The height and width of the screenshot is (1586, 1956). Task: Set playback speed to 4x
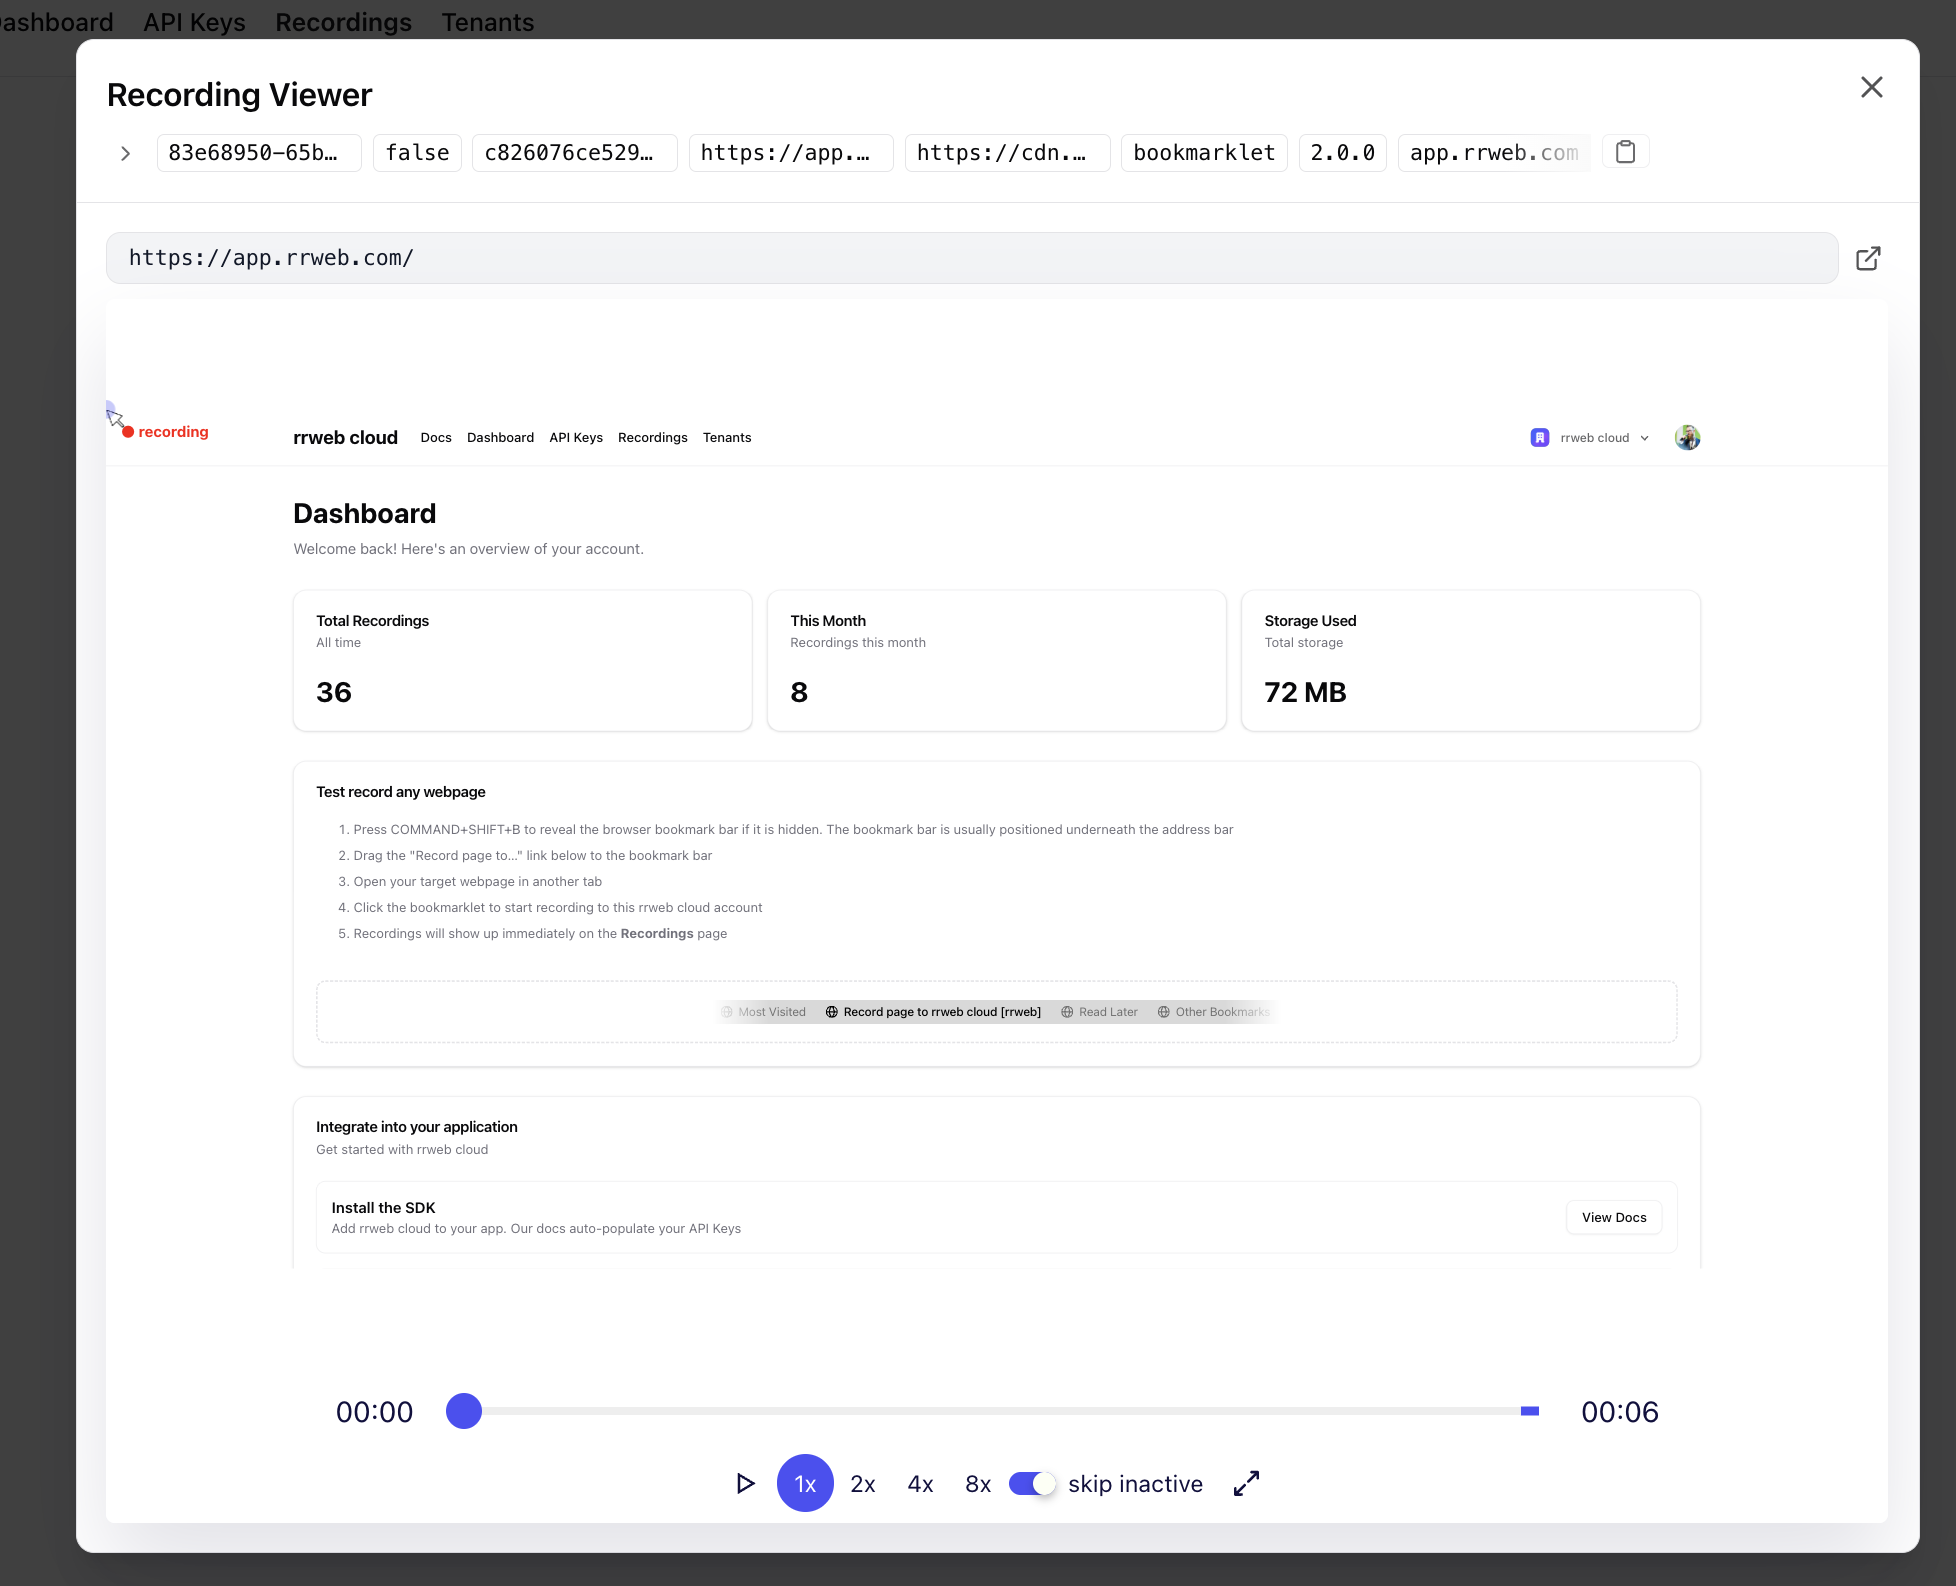coord(920,1484)
